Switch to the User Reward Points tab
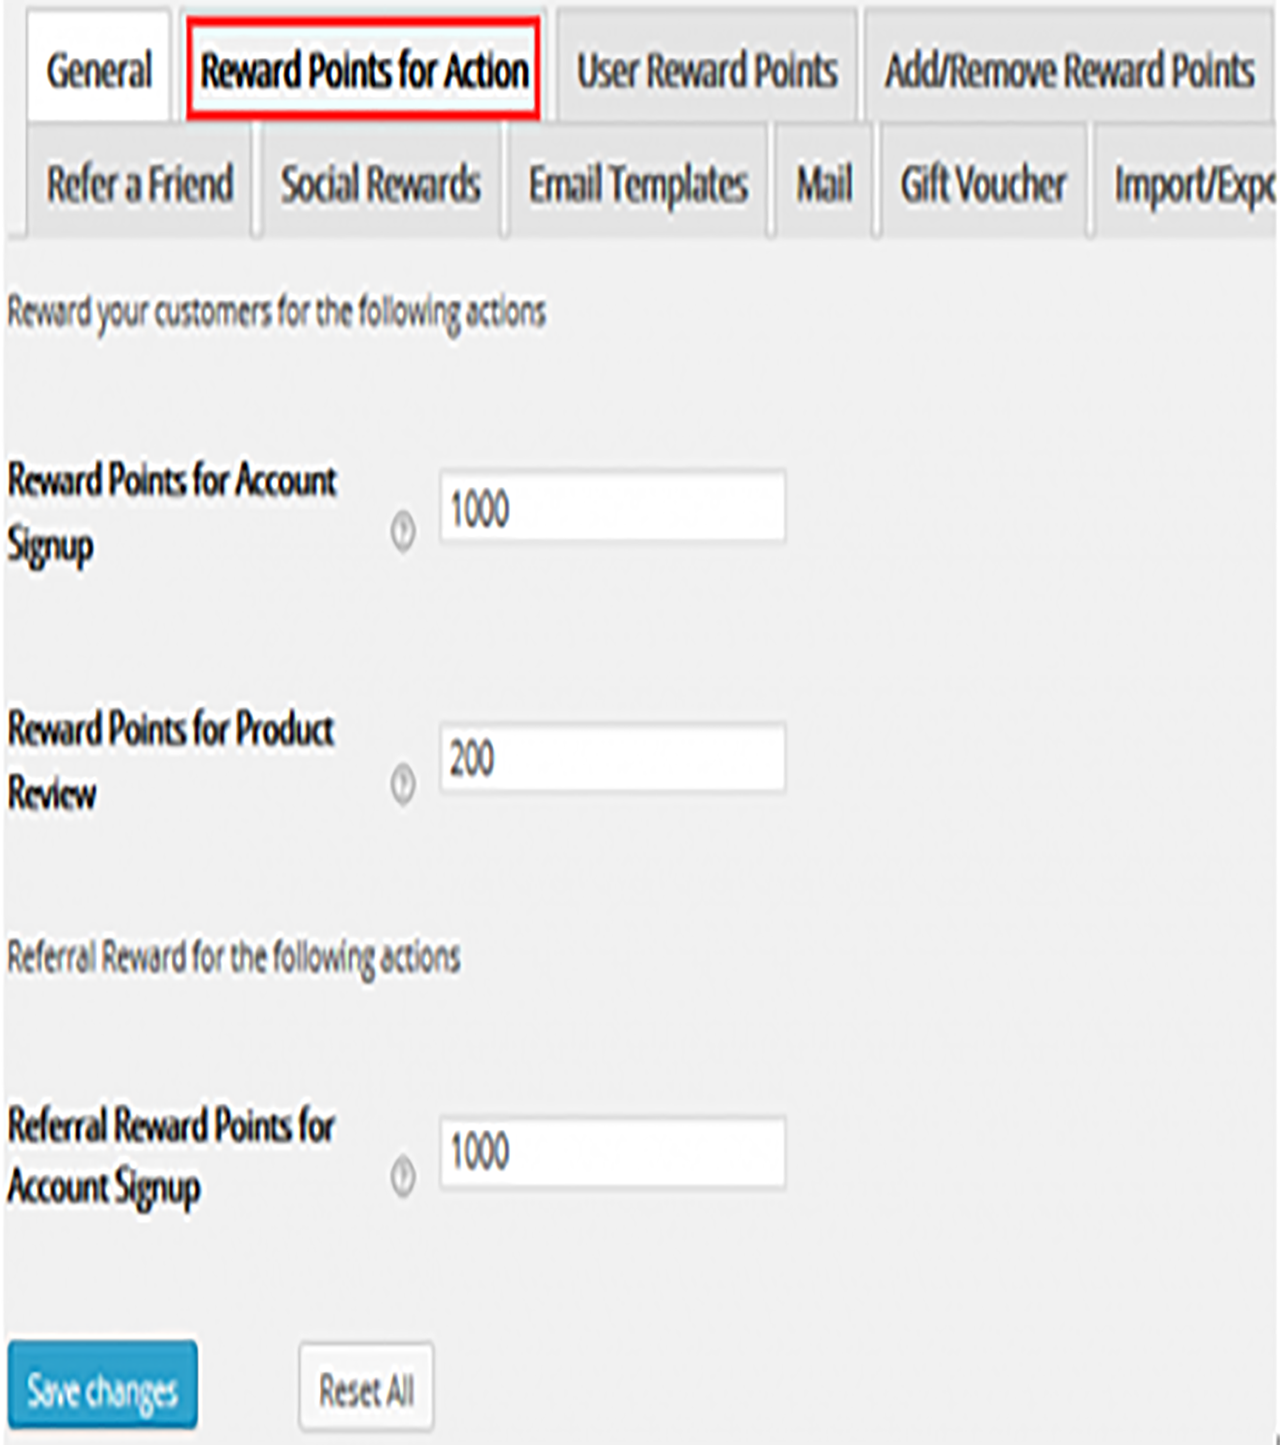The height and width of the screenshot is (1445, 1280). point(707,70)
